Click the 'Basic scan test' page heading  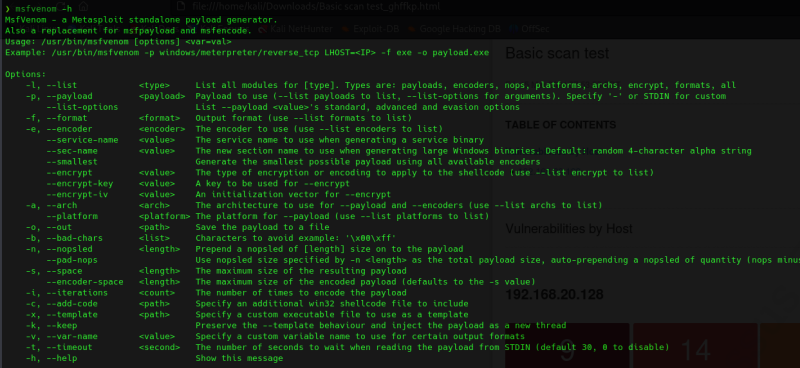click(x=557, y=54)
